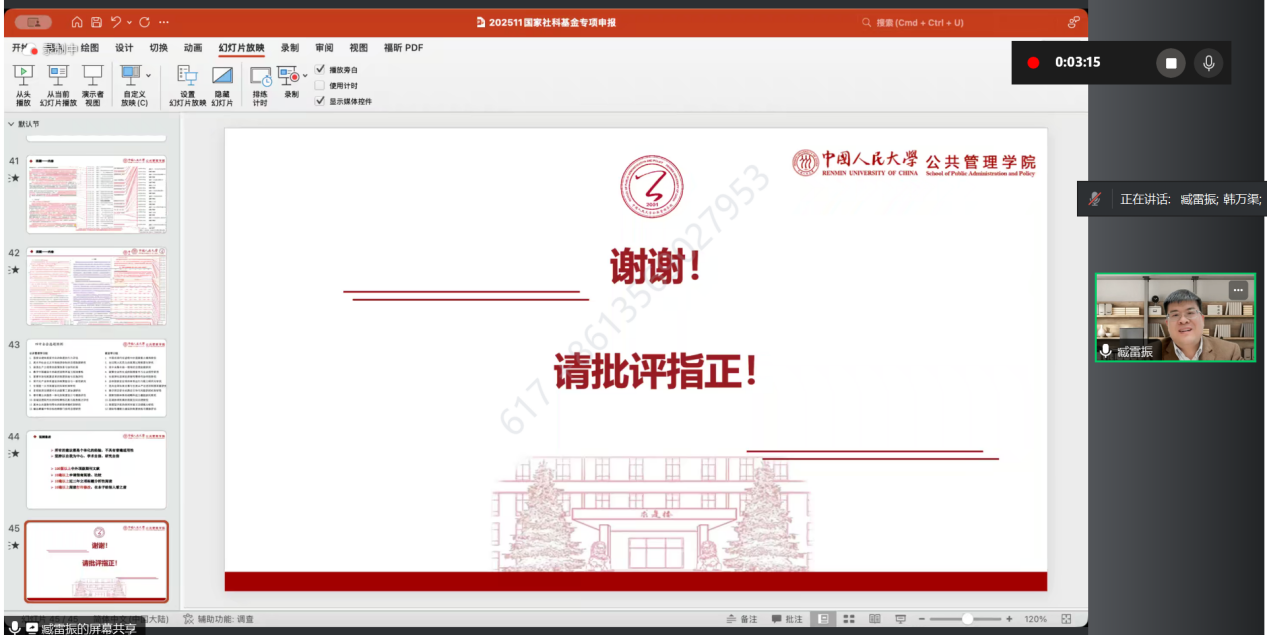The width and height of the screenshot is (1267, 635).
Task: Start slideshow with 从头播放 icon
Action: pos(23,76)
